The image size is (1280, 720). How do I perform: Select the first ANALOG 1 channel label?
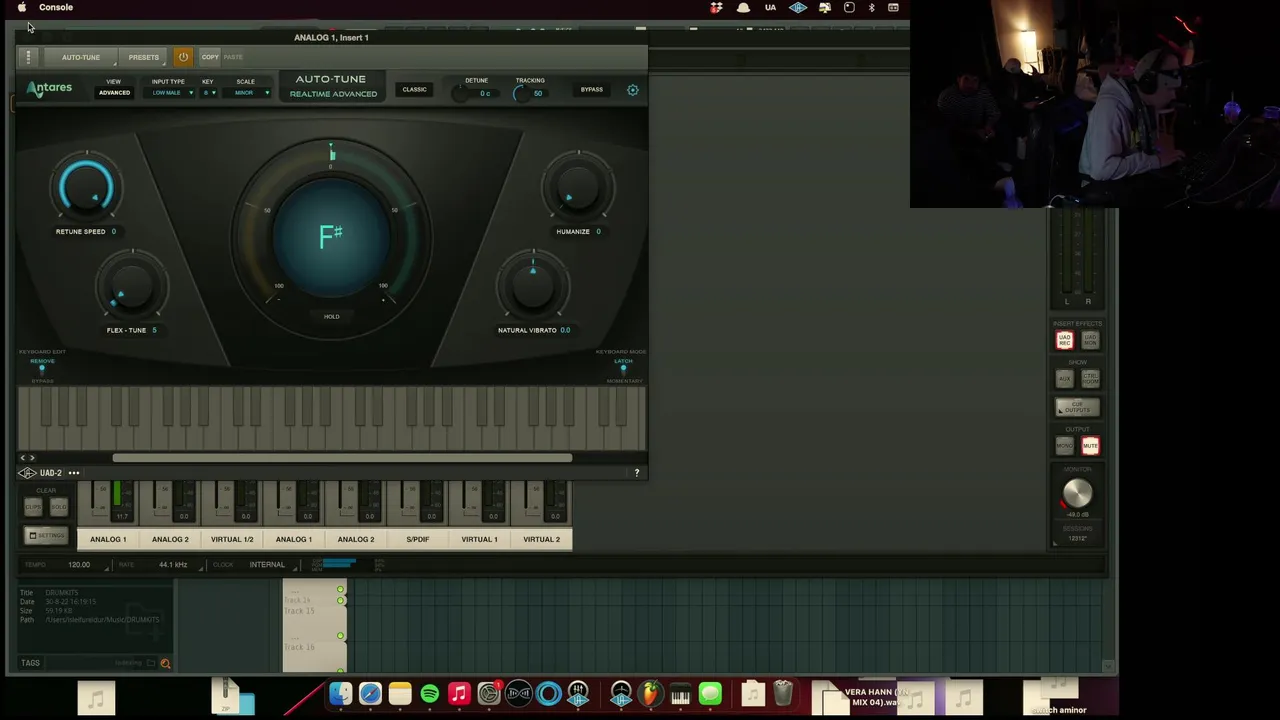[x=108, y=539]
